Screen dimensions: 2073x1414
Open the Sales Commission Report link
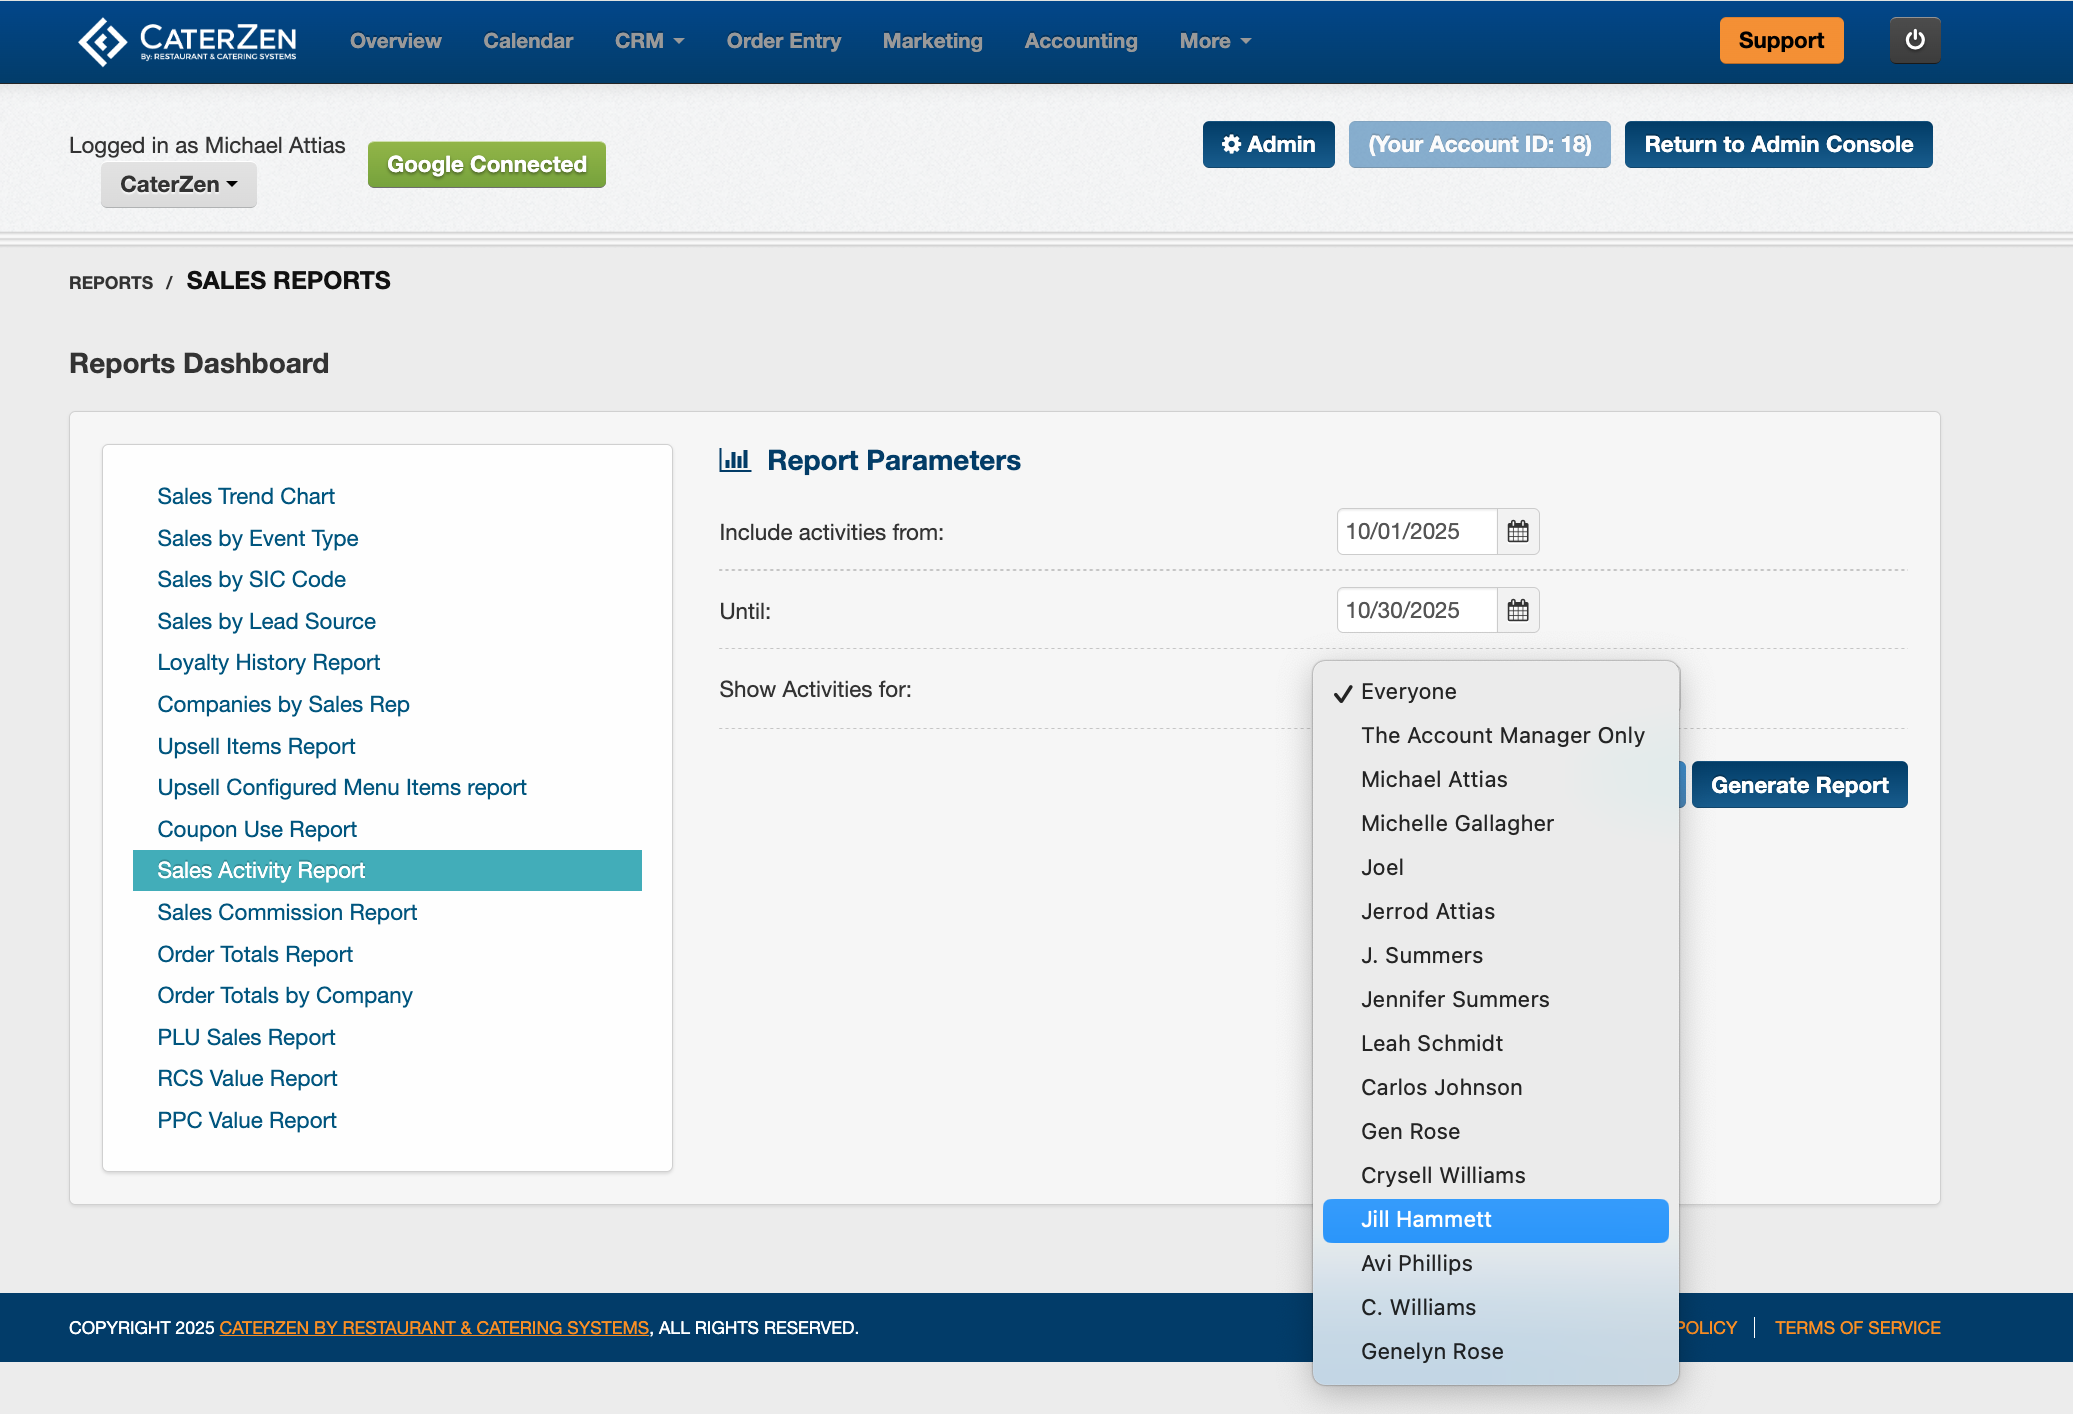pyautogui.click(x=287, y=913)
